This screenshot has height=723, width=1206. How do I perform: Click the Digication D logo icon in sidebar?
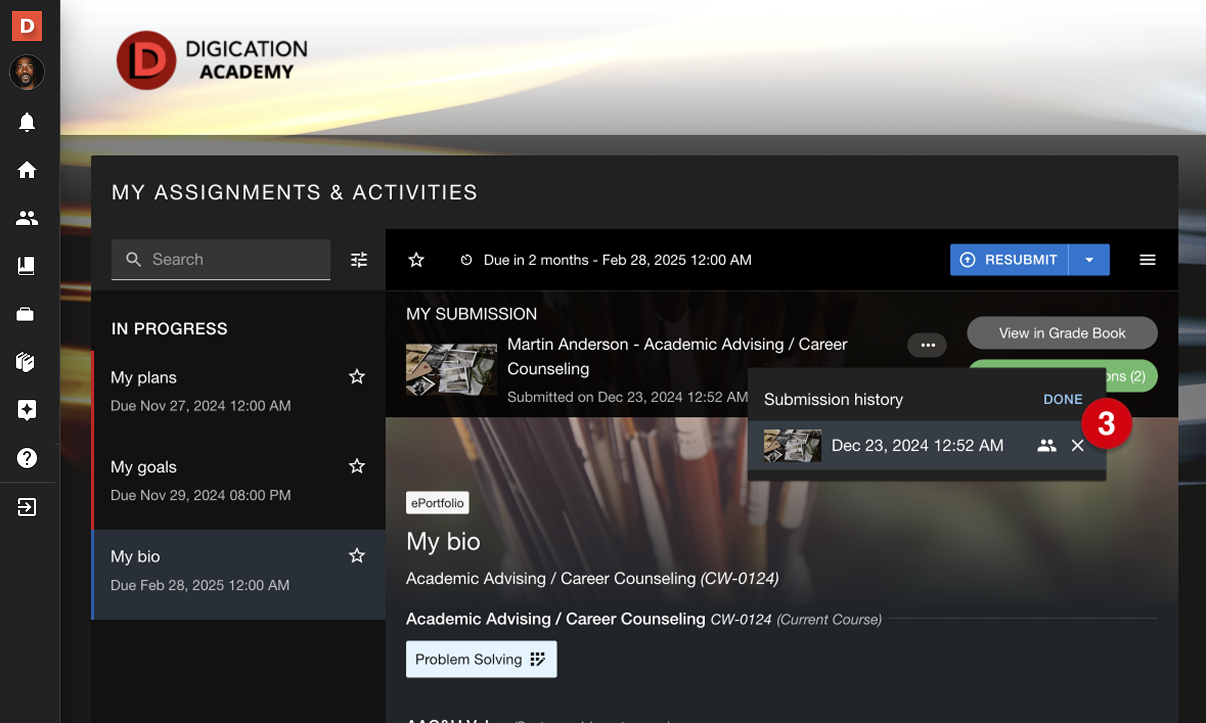pyautogui.click(x=27, y=26)
